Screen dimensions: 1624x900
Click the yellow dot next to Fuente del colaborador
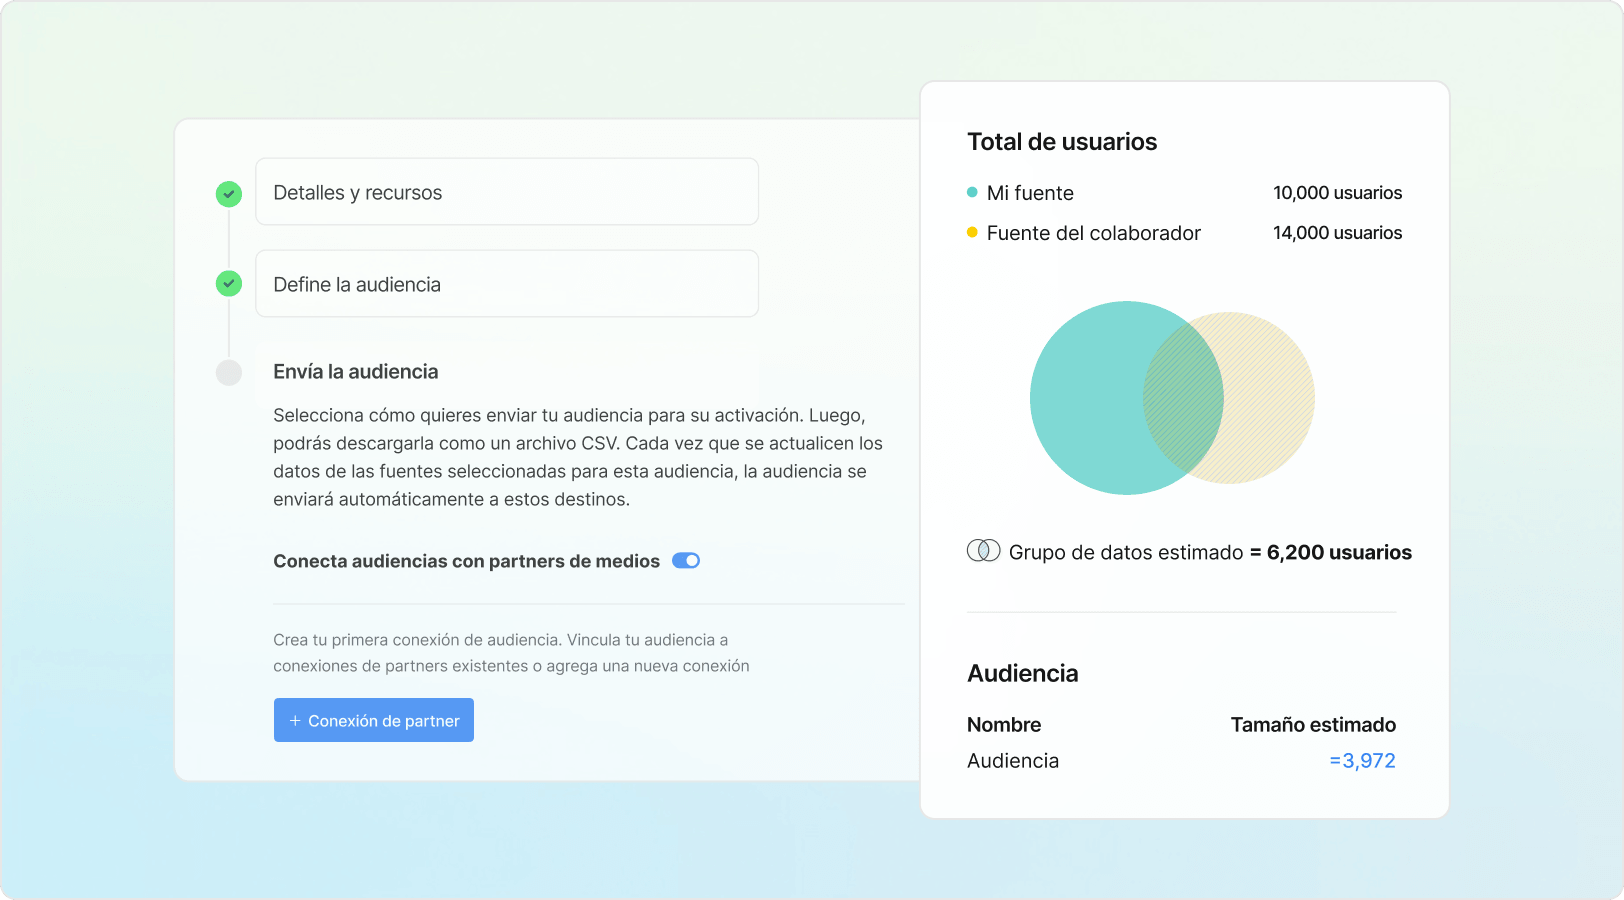[972, 232]
